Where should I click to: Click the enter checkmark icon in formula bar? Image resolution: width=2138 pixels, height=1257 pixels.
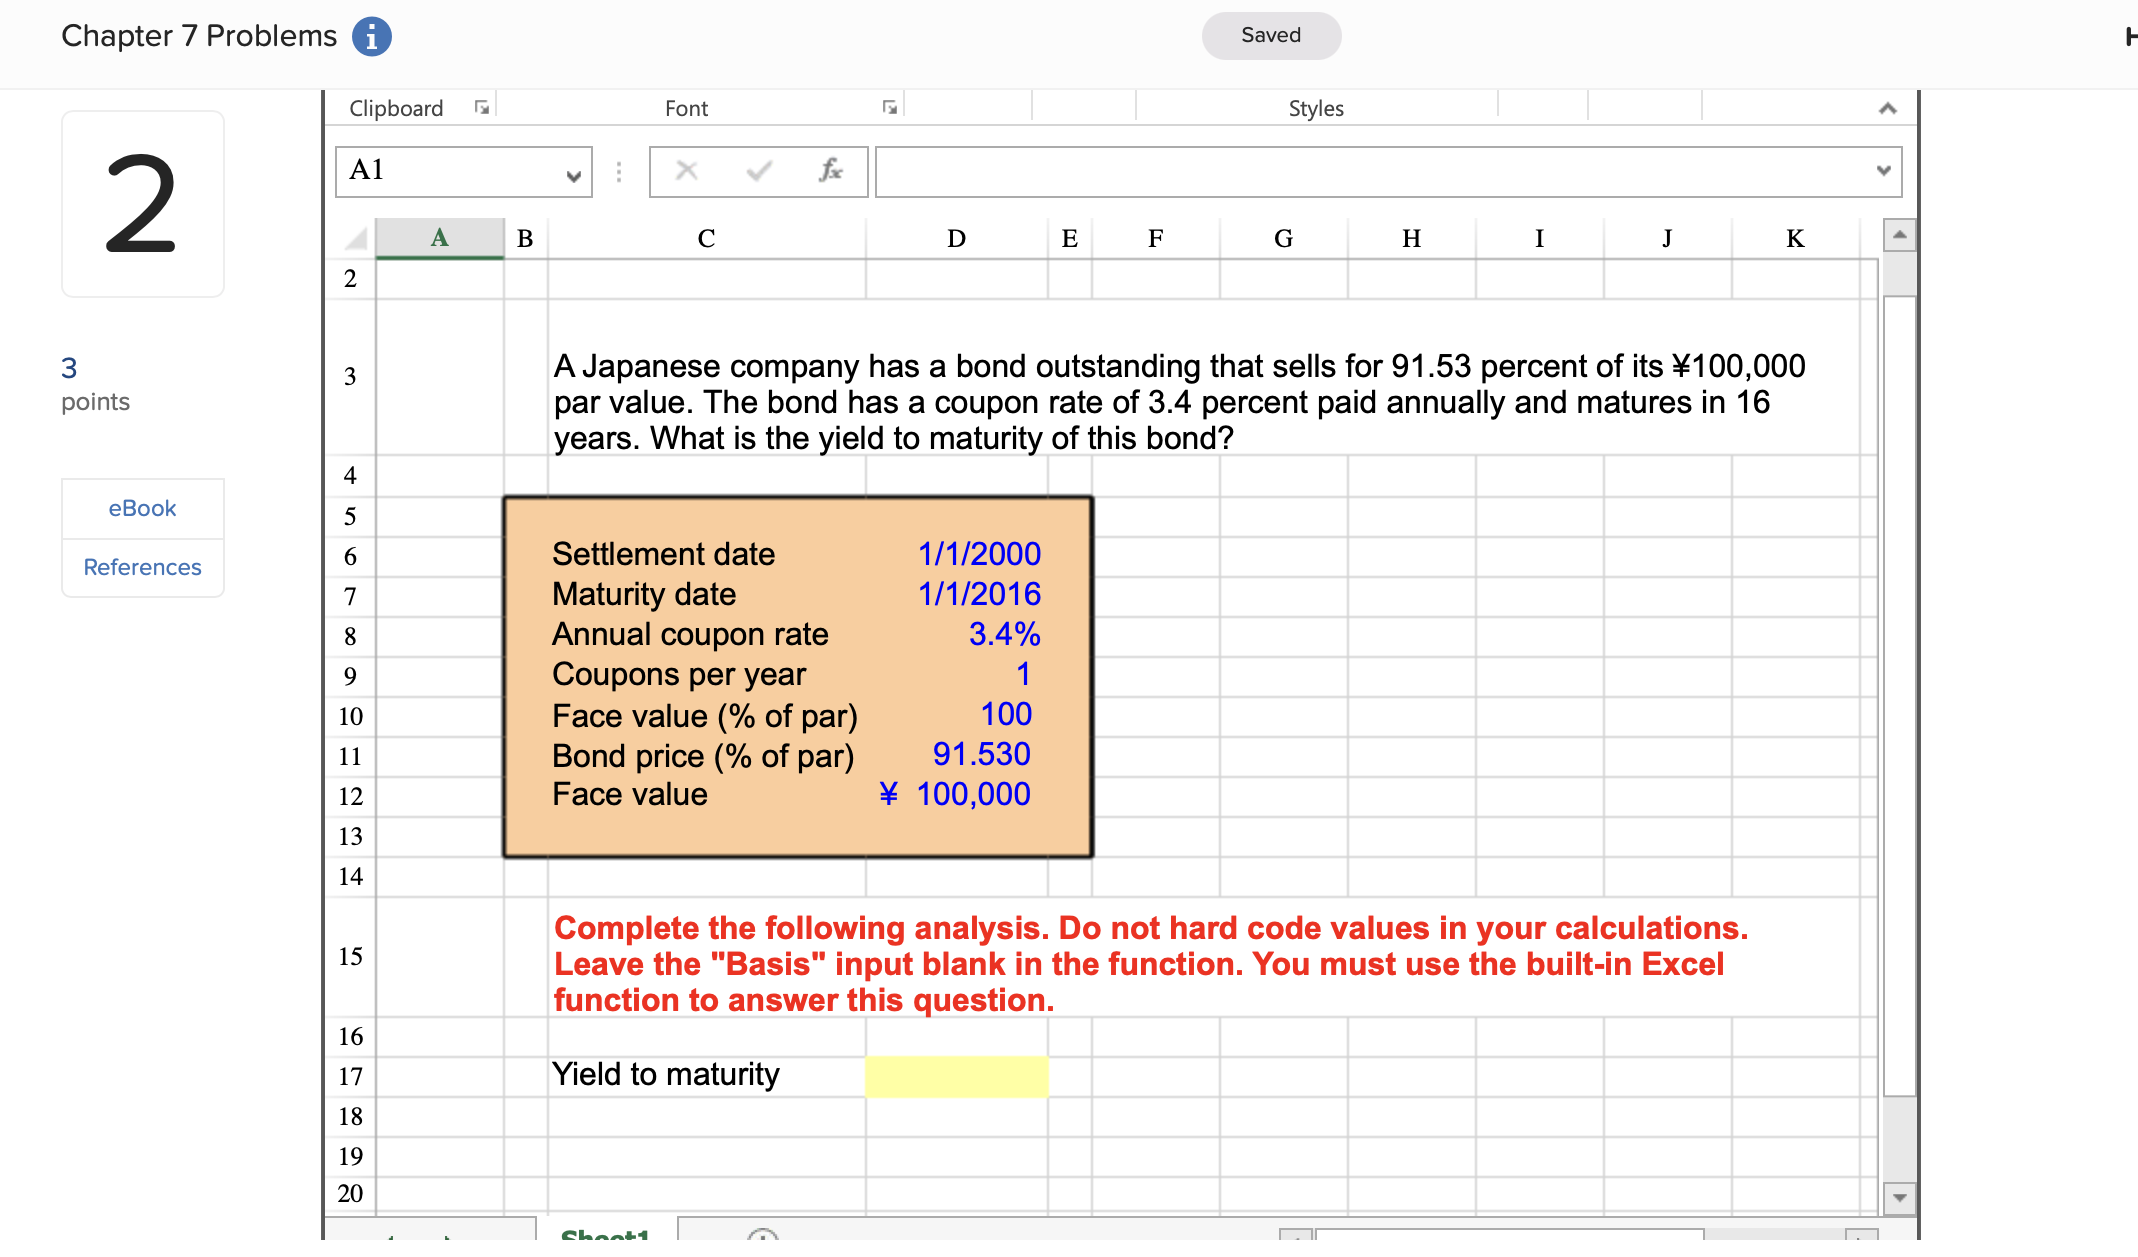click(759, 171)
